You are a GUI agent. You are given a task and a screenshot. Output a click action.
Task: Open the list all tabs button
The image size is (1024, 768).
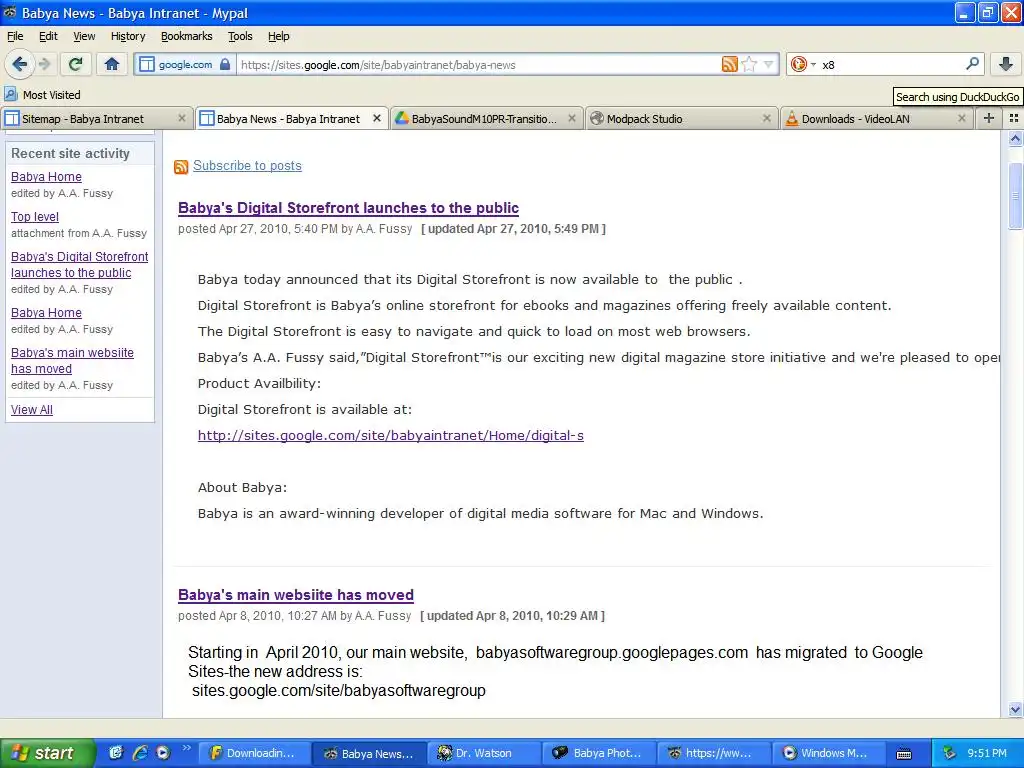(1014, 118)
